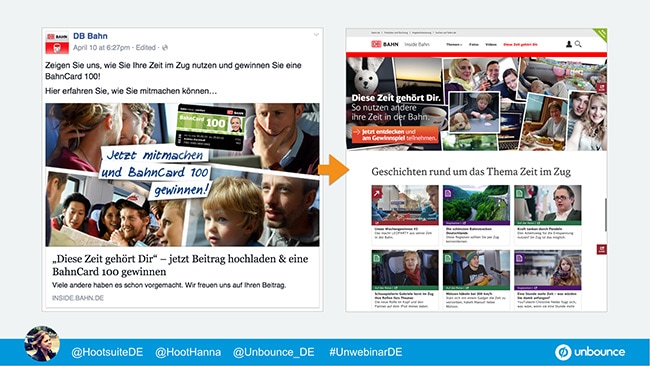Click the website's vertical scrollbar thumb
The height and width of the screenshot is (366, 650).
(x=606, y=215)
